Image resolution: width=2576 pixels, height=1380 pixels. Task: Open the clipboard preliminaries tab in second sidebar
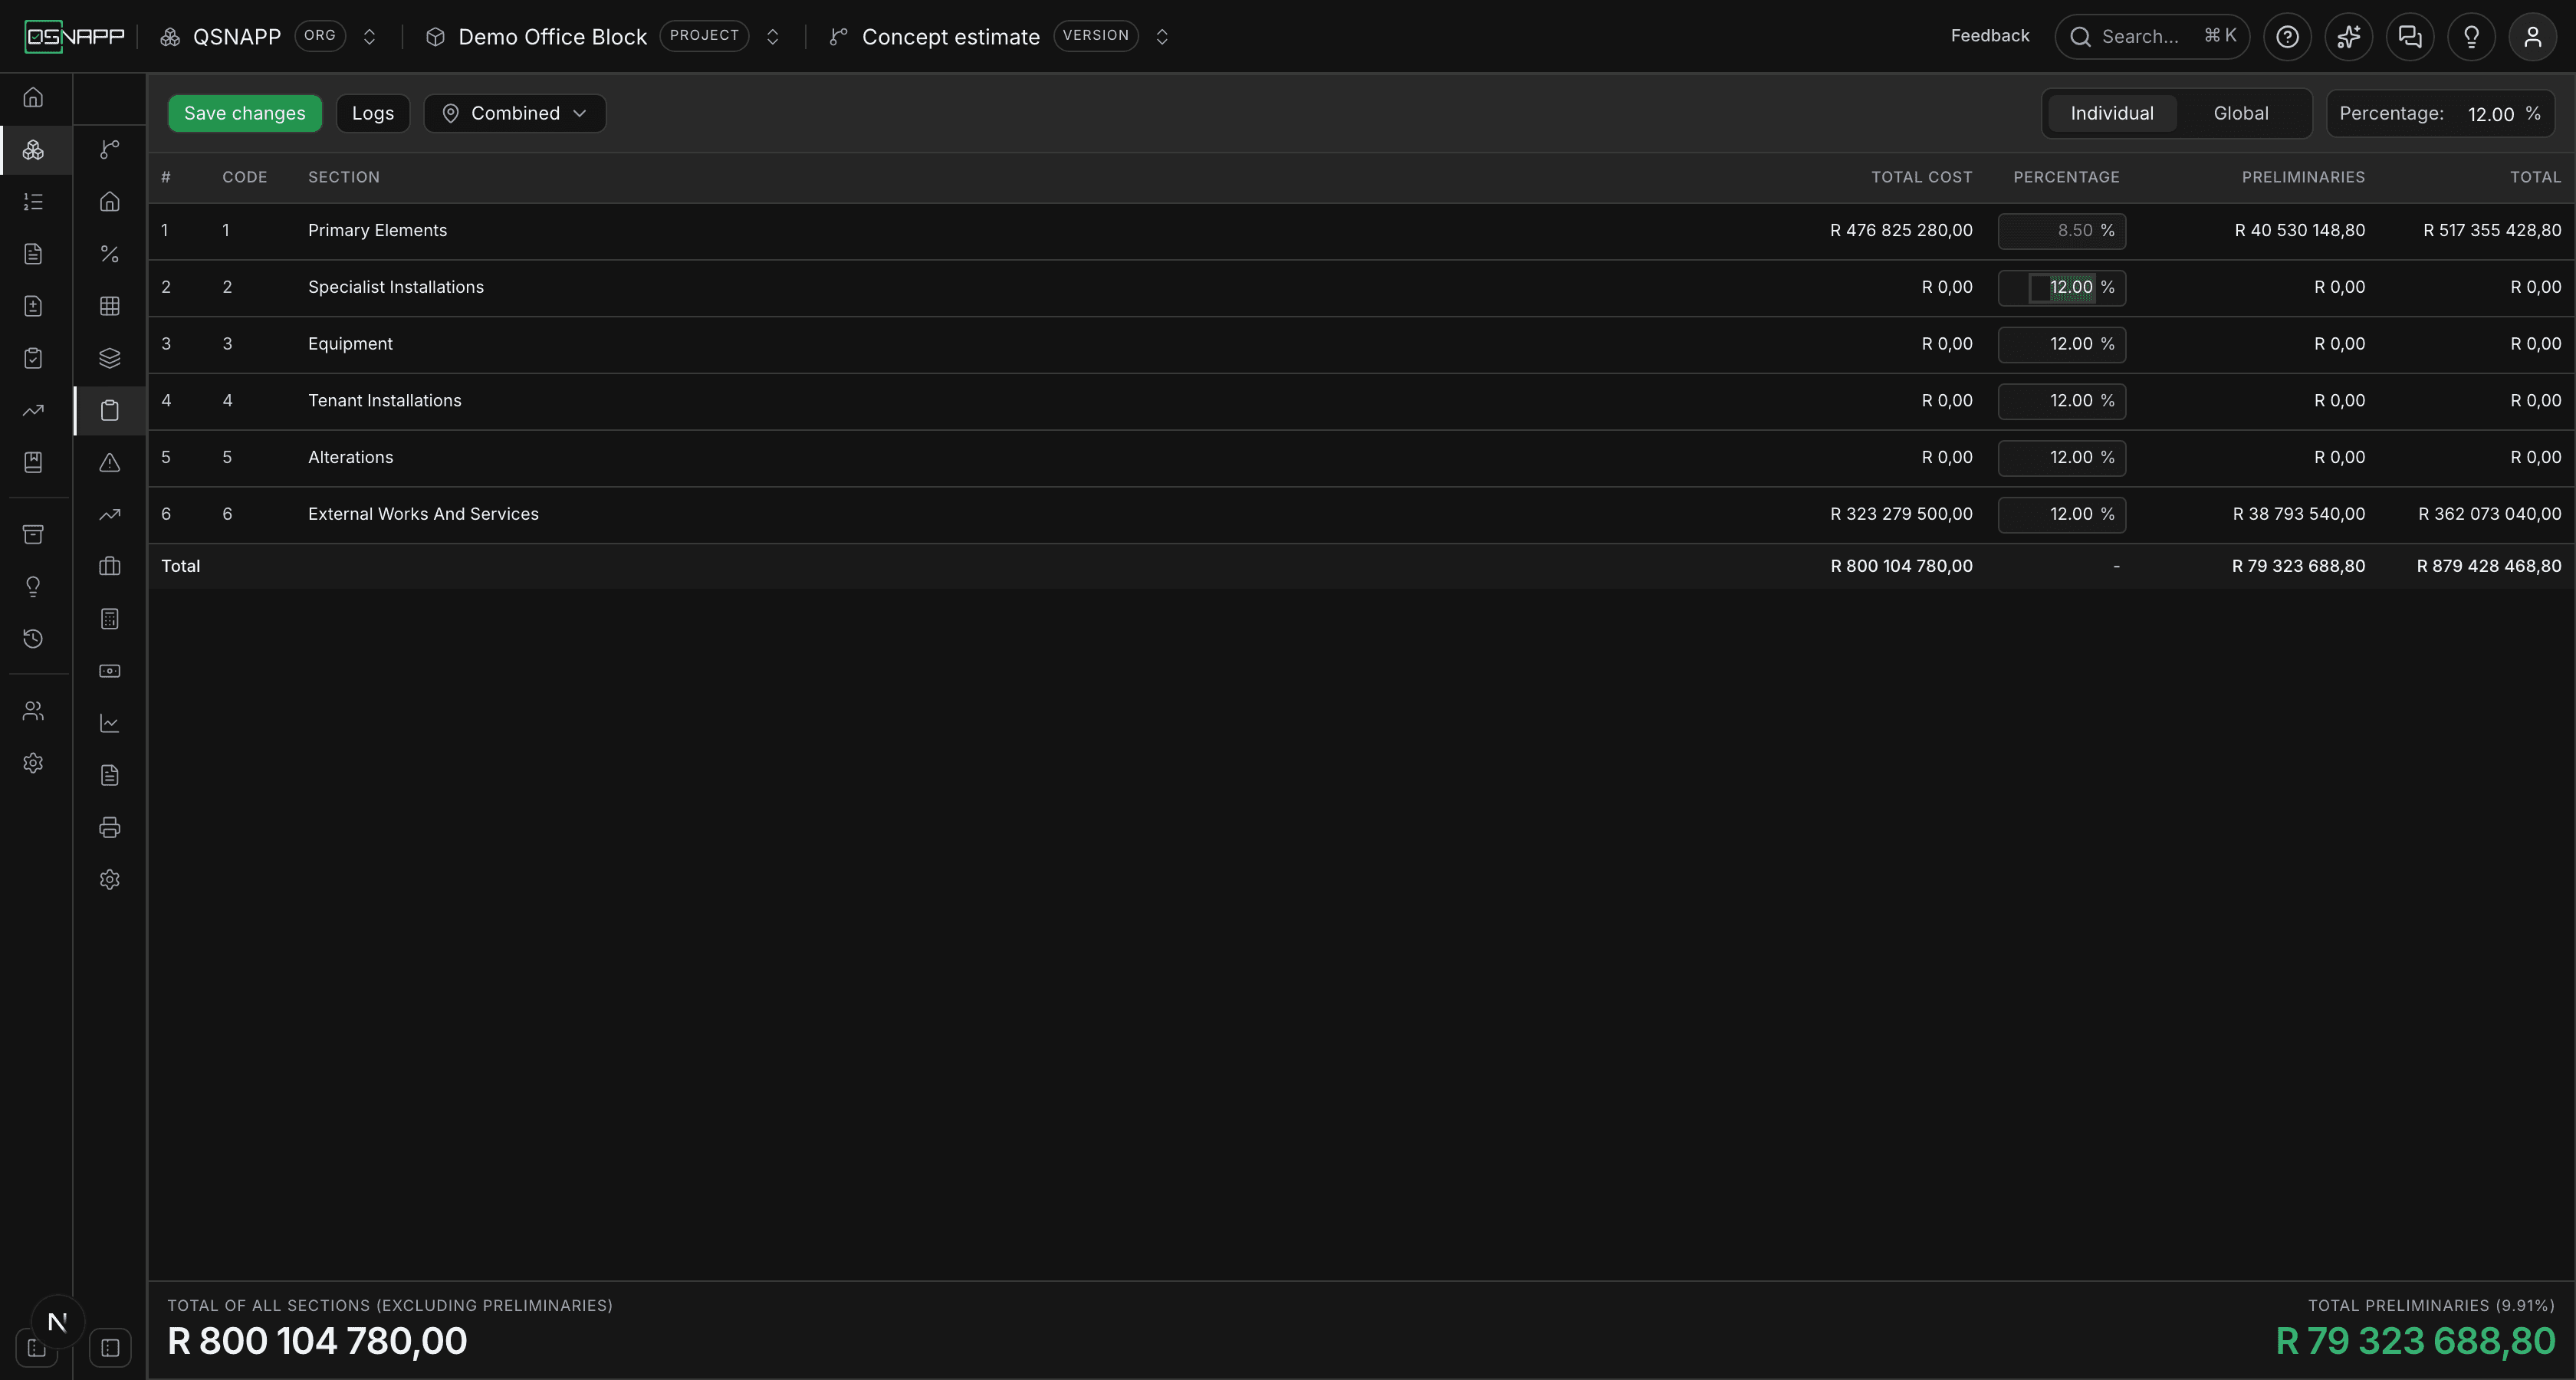110,411
